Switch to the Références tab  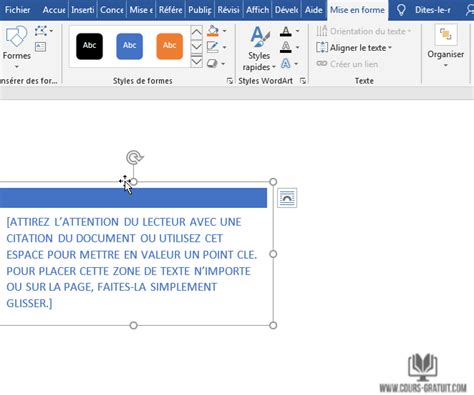170,10
